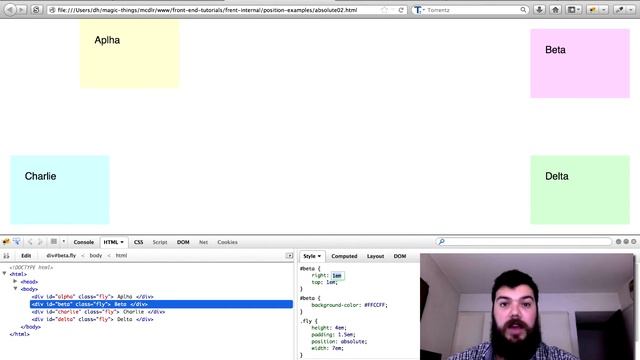Switch to the Computed side tab

point(344,256)
